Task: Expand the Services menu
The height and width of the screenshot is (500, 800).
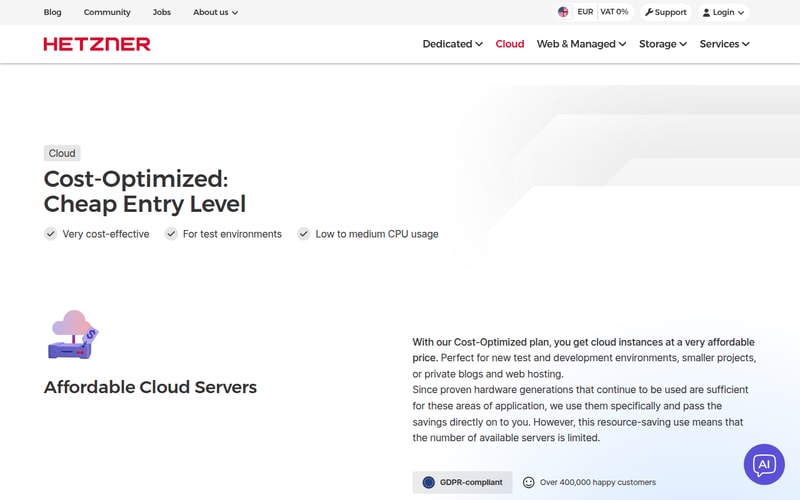Action: (724, 44)
